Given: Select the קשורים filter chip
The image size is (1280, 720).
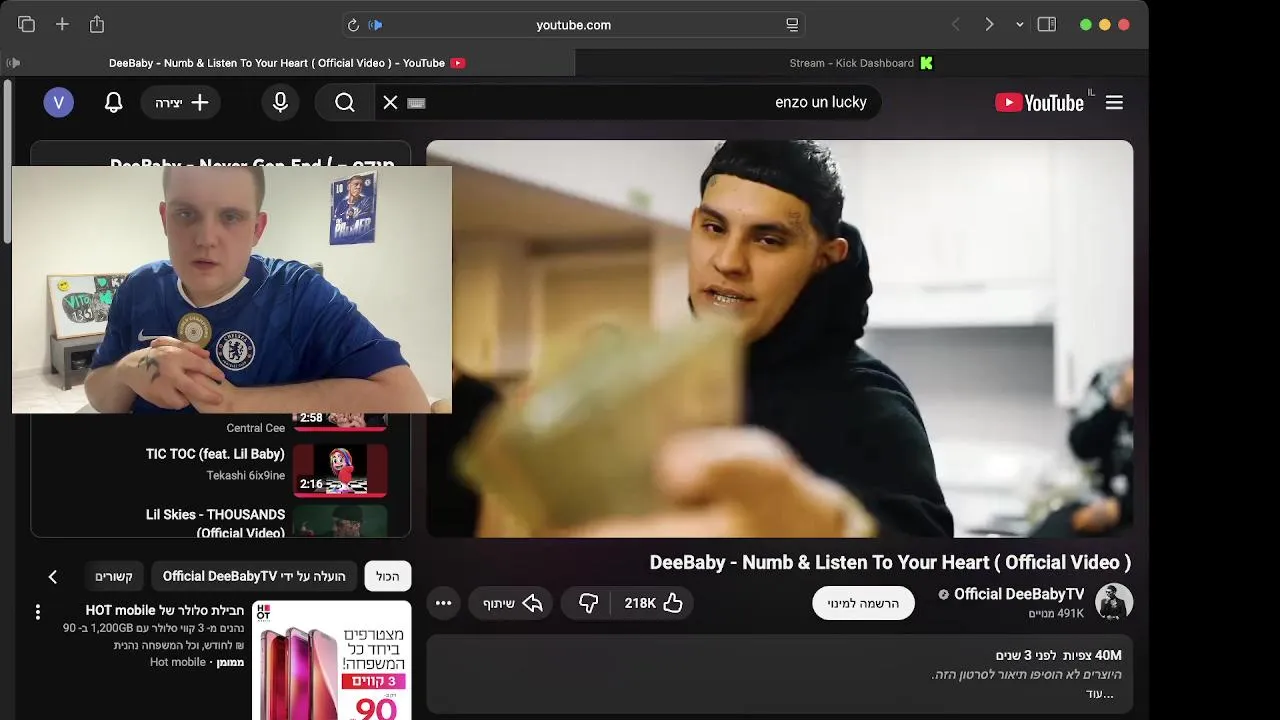Looking at the screenshot, I should coord(114,576).
